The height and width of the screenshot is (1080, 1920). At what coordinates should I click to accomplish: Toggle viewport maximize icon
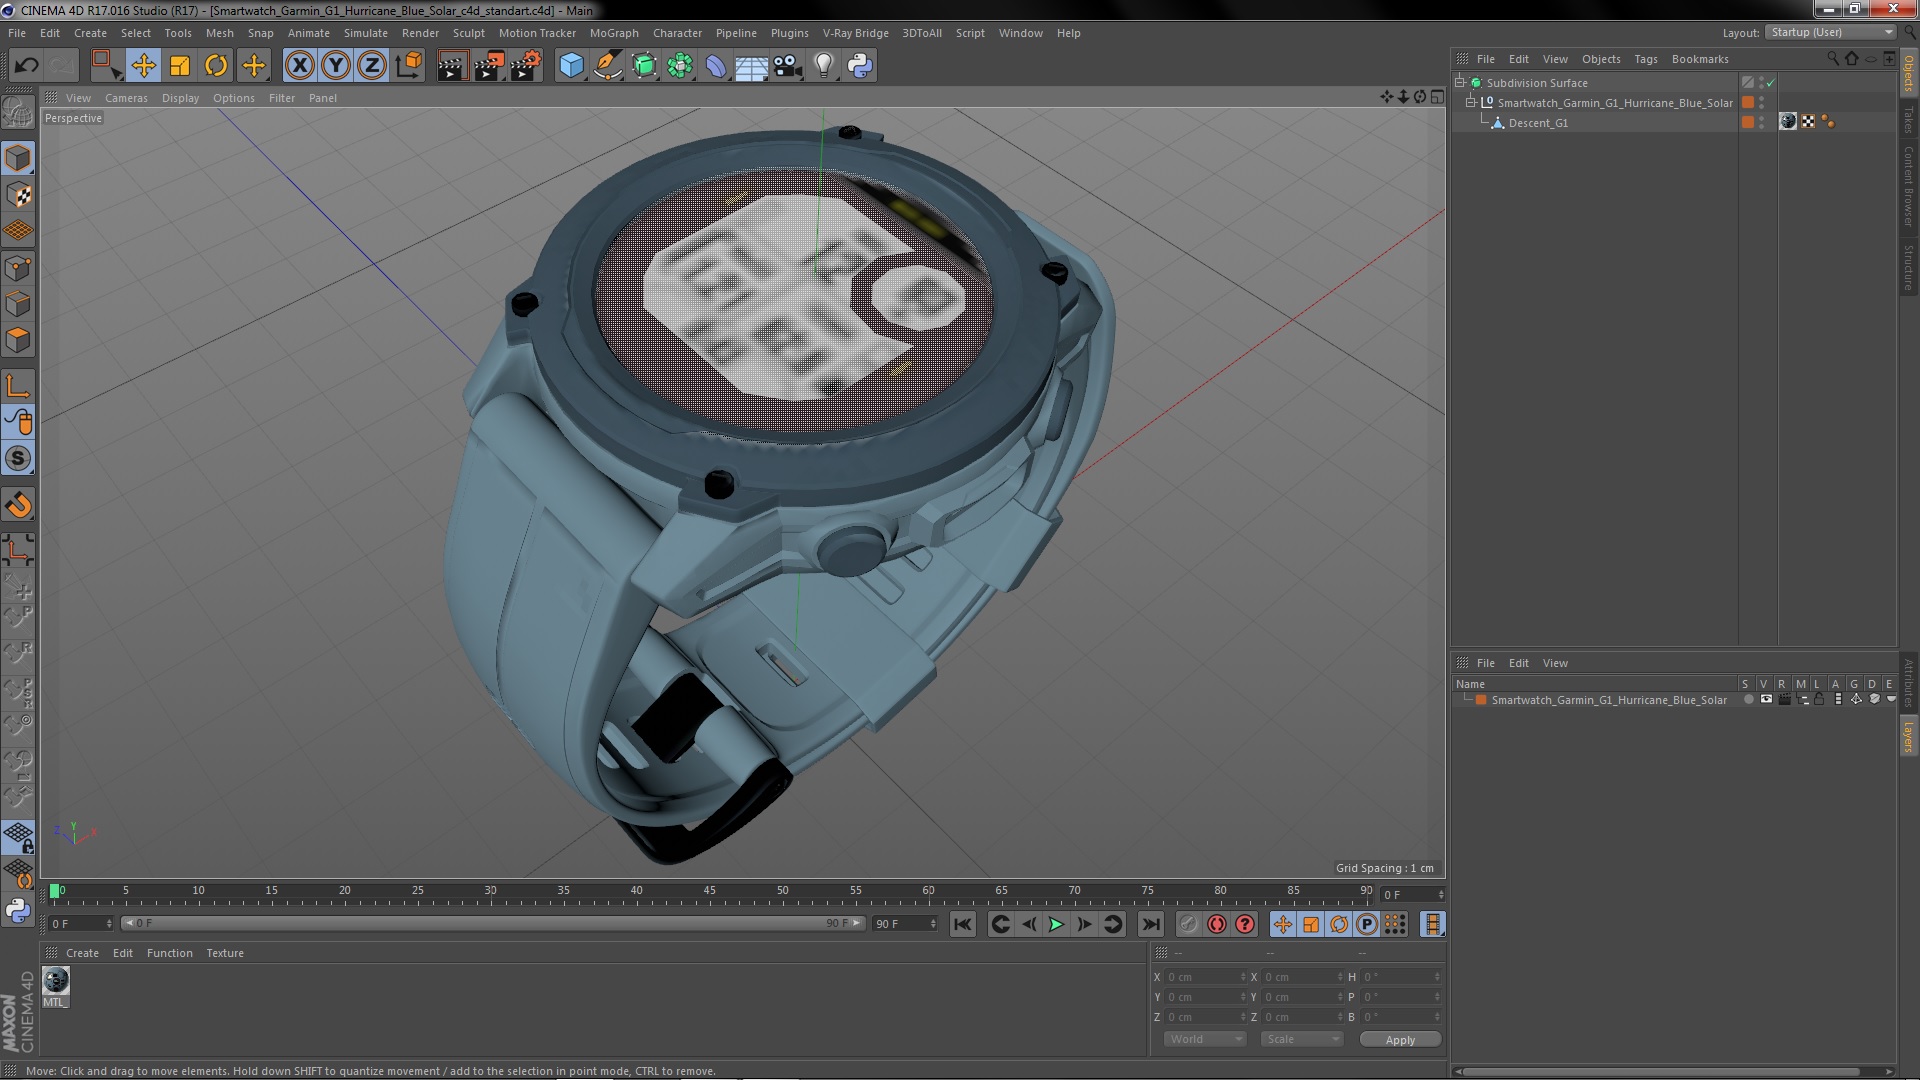click(x=1437, y=97)
